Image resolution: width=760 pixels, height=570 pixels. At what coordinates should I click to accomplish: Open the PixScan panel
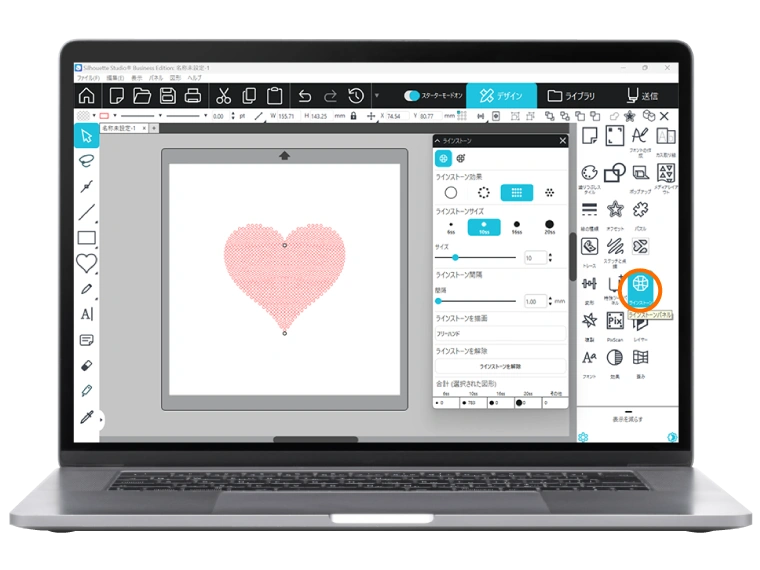[615, 321]
